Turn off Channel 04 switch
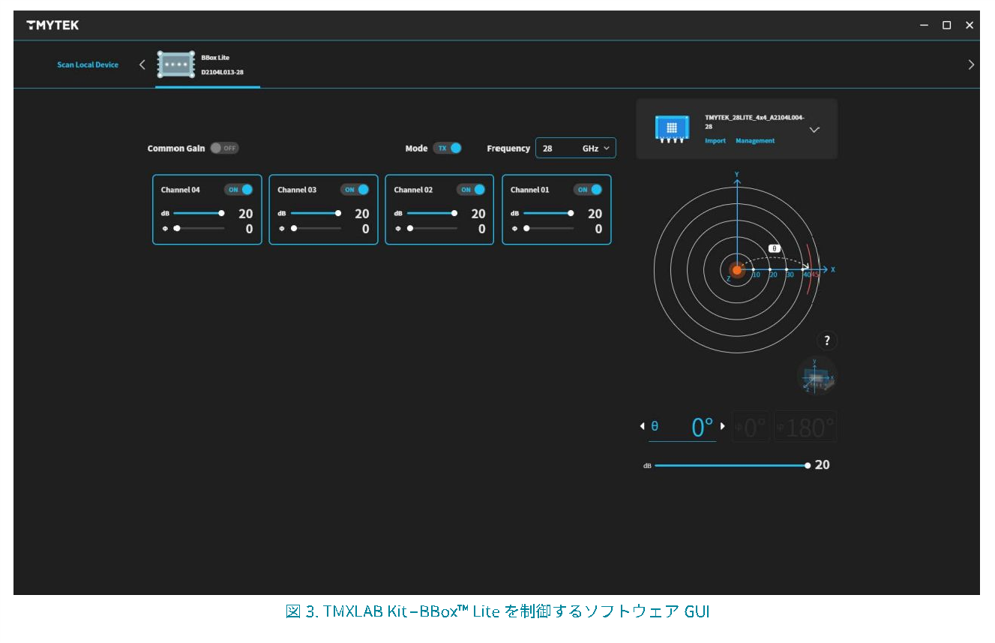The width and height of the screenshot is (995, 643). [x=239, y=190]
